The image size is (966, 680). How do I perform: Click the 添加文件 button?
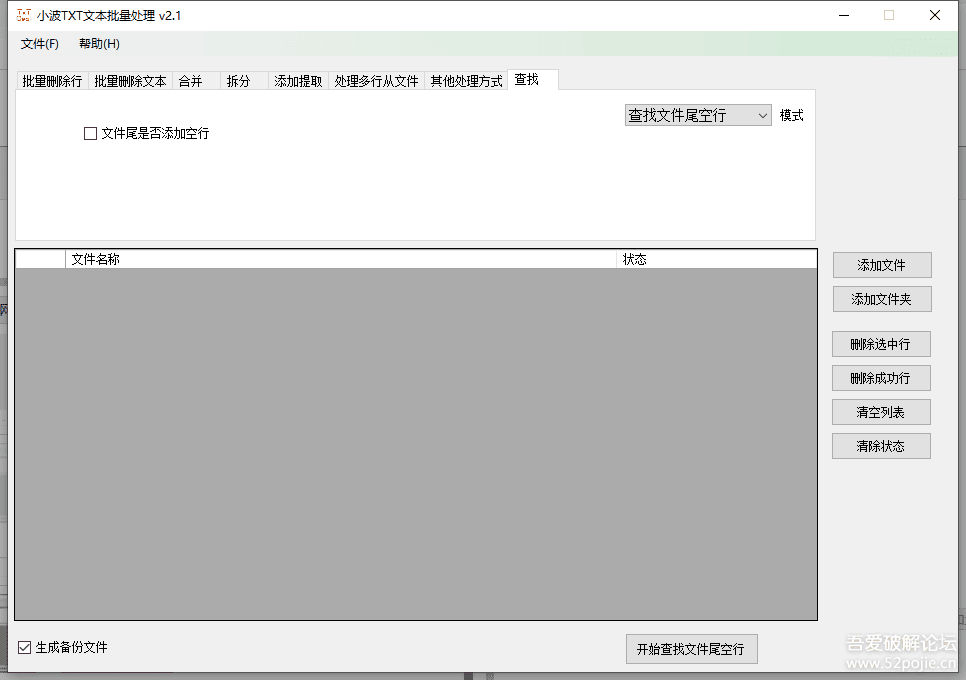point(881,264)
